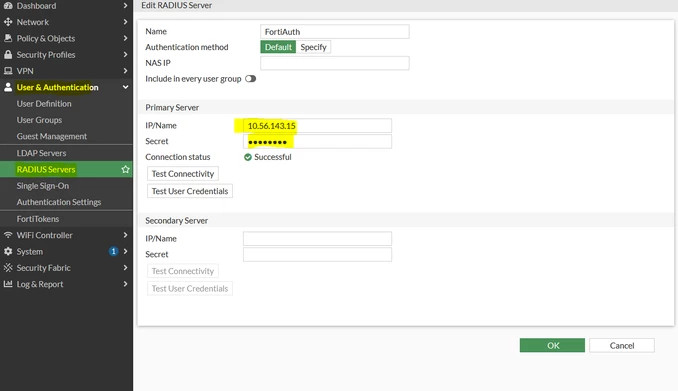This screenshot has width=678, height=391.
Task: Open RADIUS Servers page
Action: click(66, 169)
